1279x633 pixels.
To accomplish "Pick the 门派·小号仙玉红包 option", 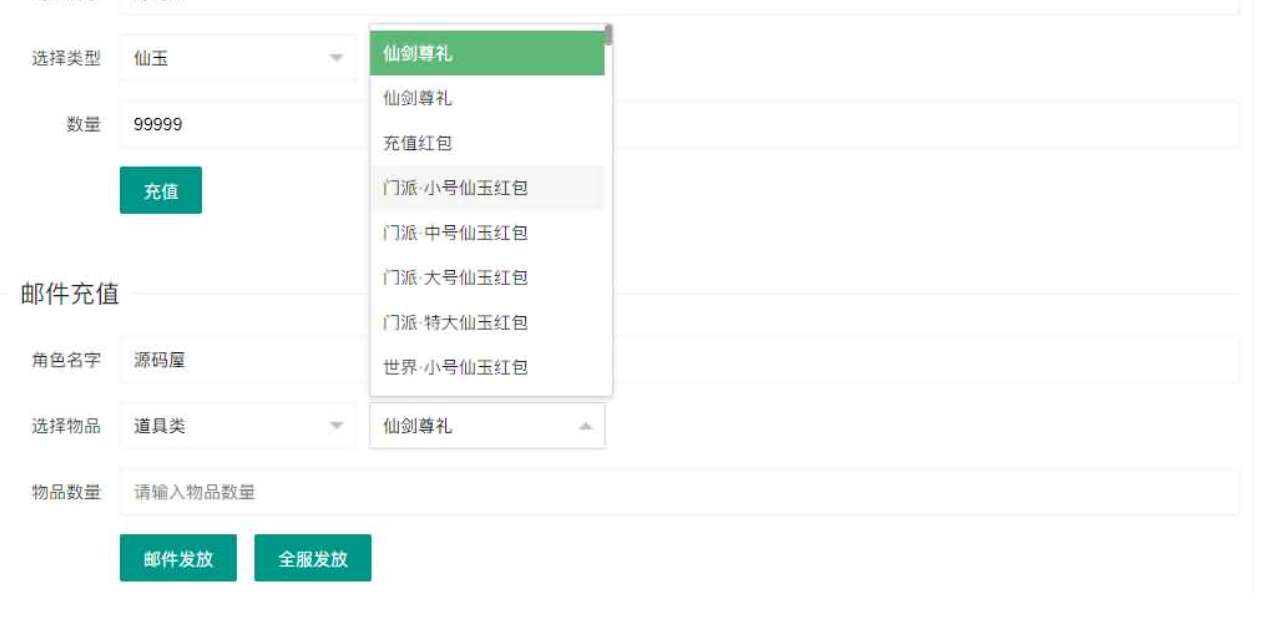I will [487, 188].
